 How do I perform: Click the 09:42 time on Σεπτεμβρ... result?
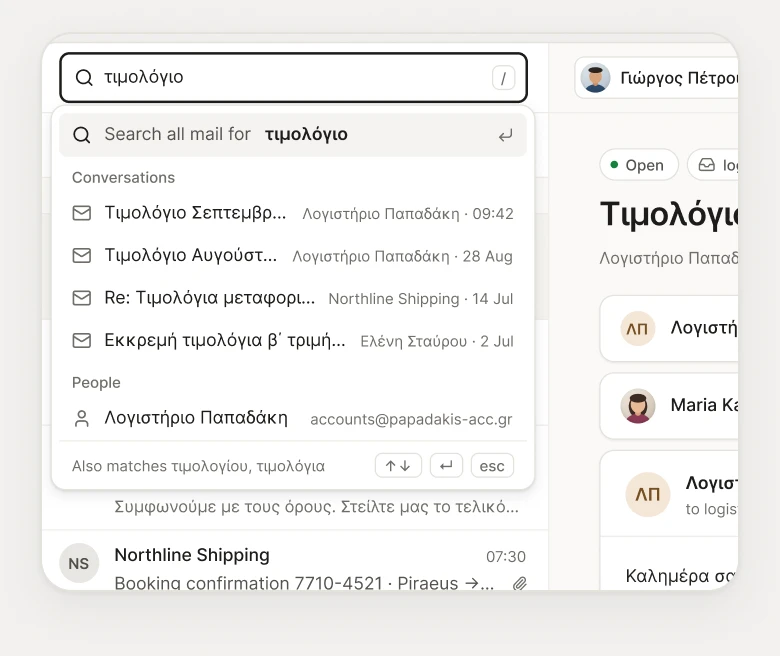492,214
